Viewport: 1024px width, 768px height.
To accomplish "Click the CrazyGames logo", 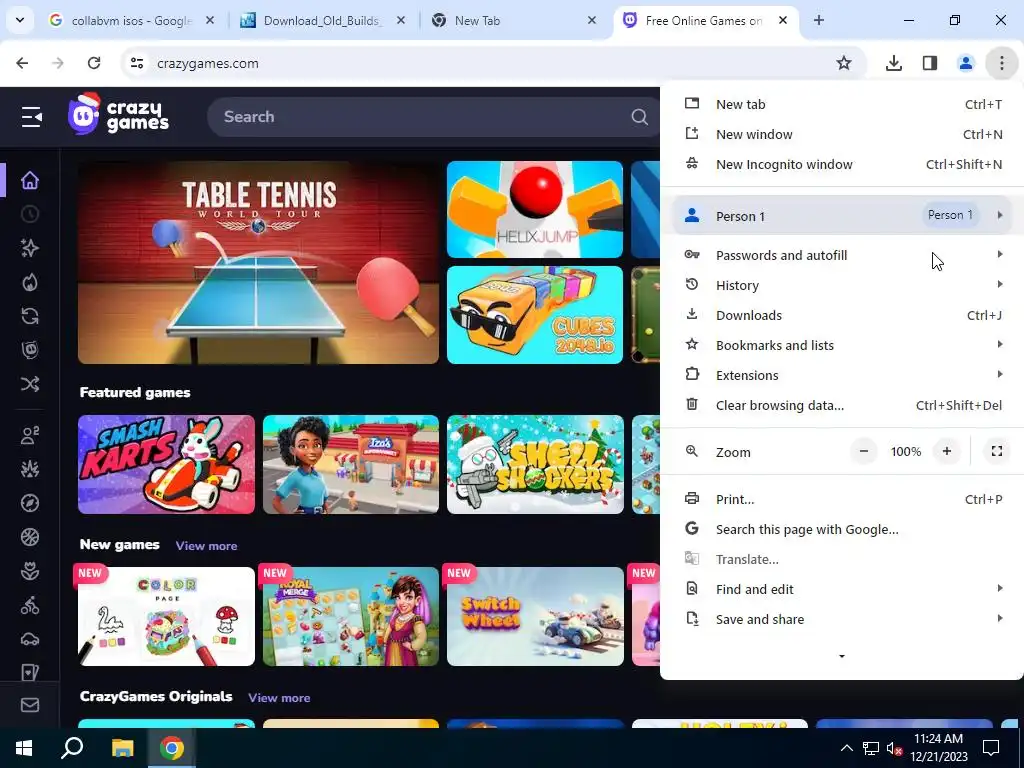I will pos(118,114).
